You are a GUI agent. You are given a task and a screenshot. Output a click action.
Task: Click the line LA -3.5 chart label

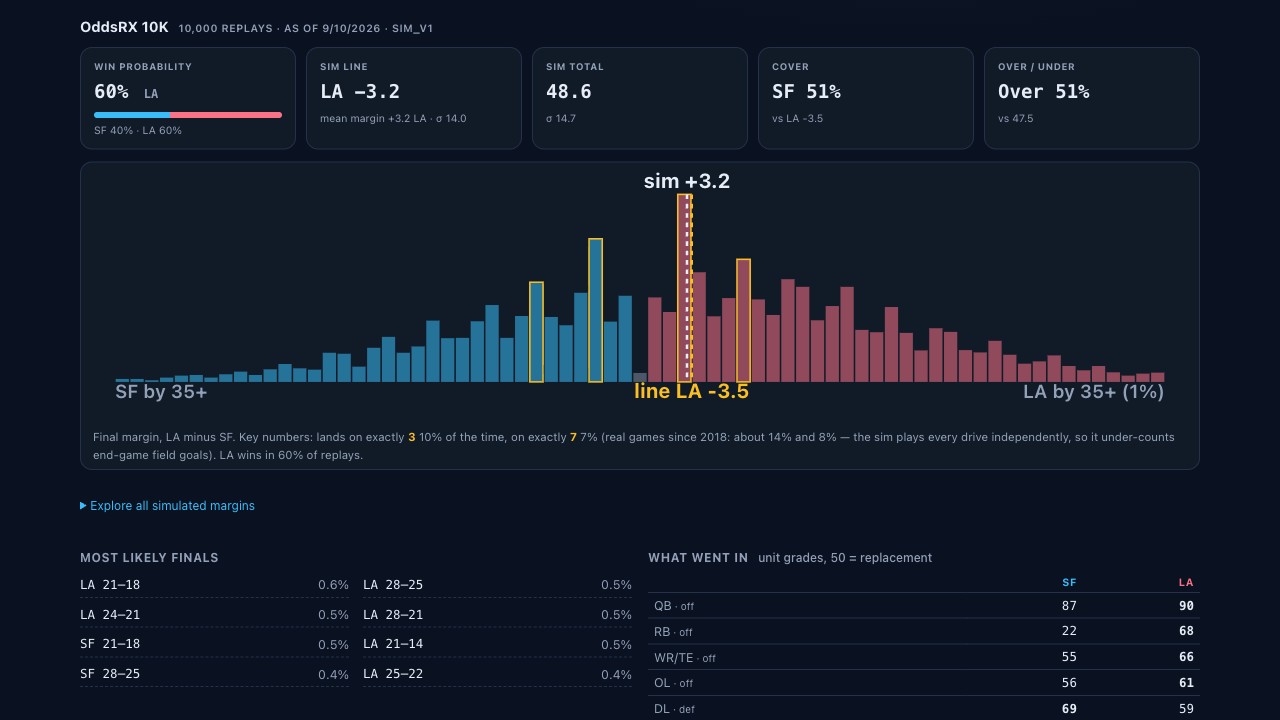(x=691, y=392)
